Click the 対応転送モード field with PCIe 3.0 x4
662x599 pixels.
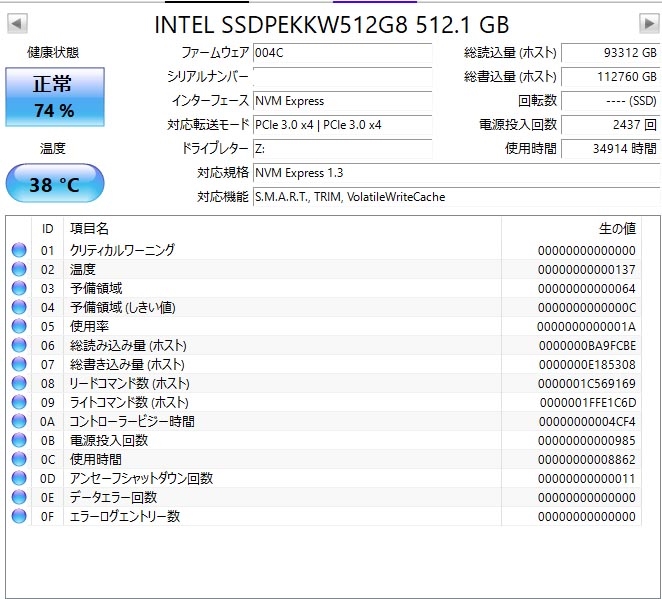click(x=342, y=125)
